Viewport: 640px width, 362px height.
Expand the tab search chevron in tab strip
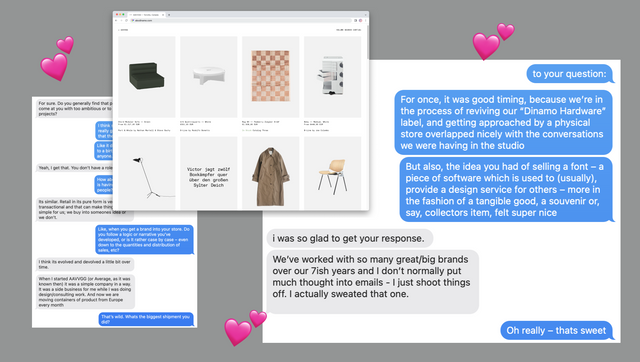[365, 15]
